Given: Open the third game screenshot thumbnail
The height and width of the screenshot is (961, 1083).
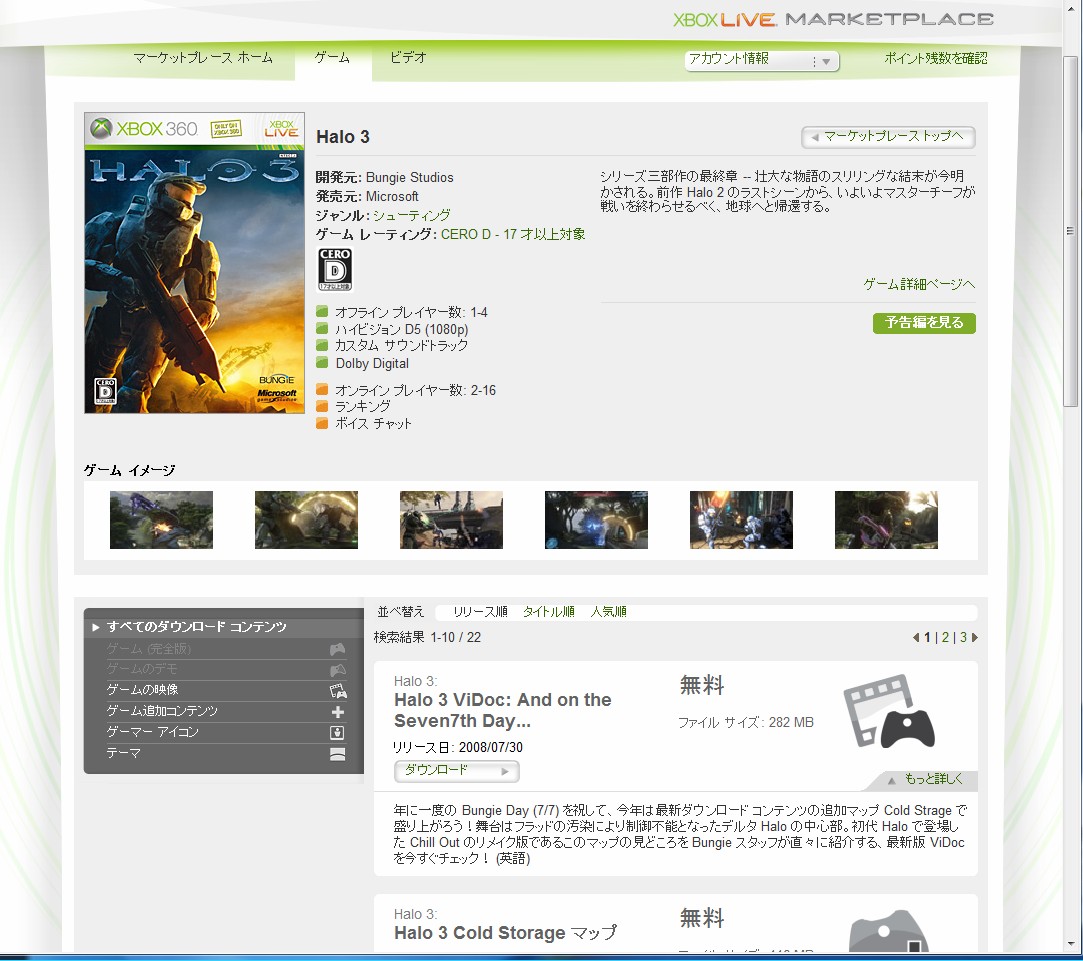Looking at the screenshot, I should (452, 520).
